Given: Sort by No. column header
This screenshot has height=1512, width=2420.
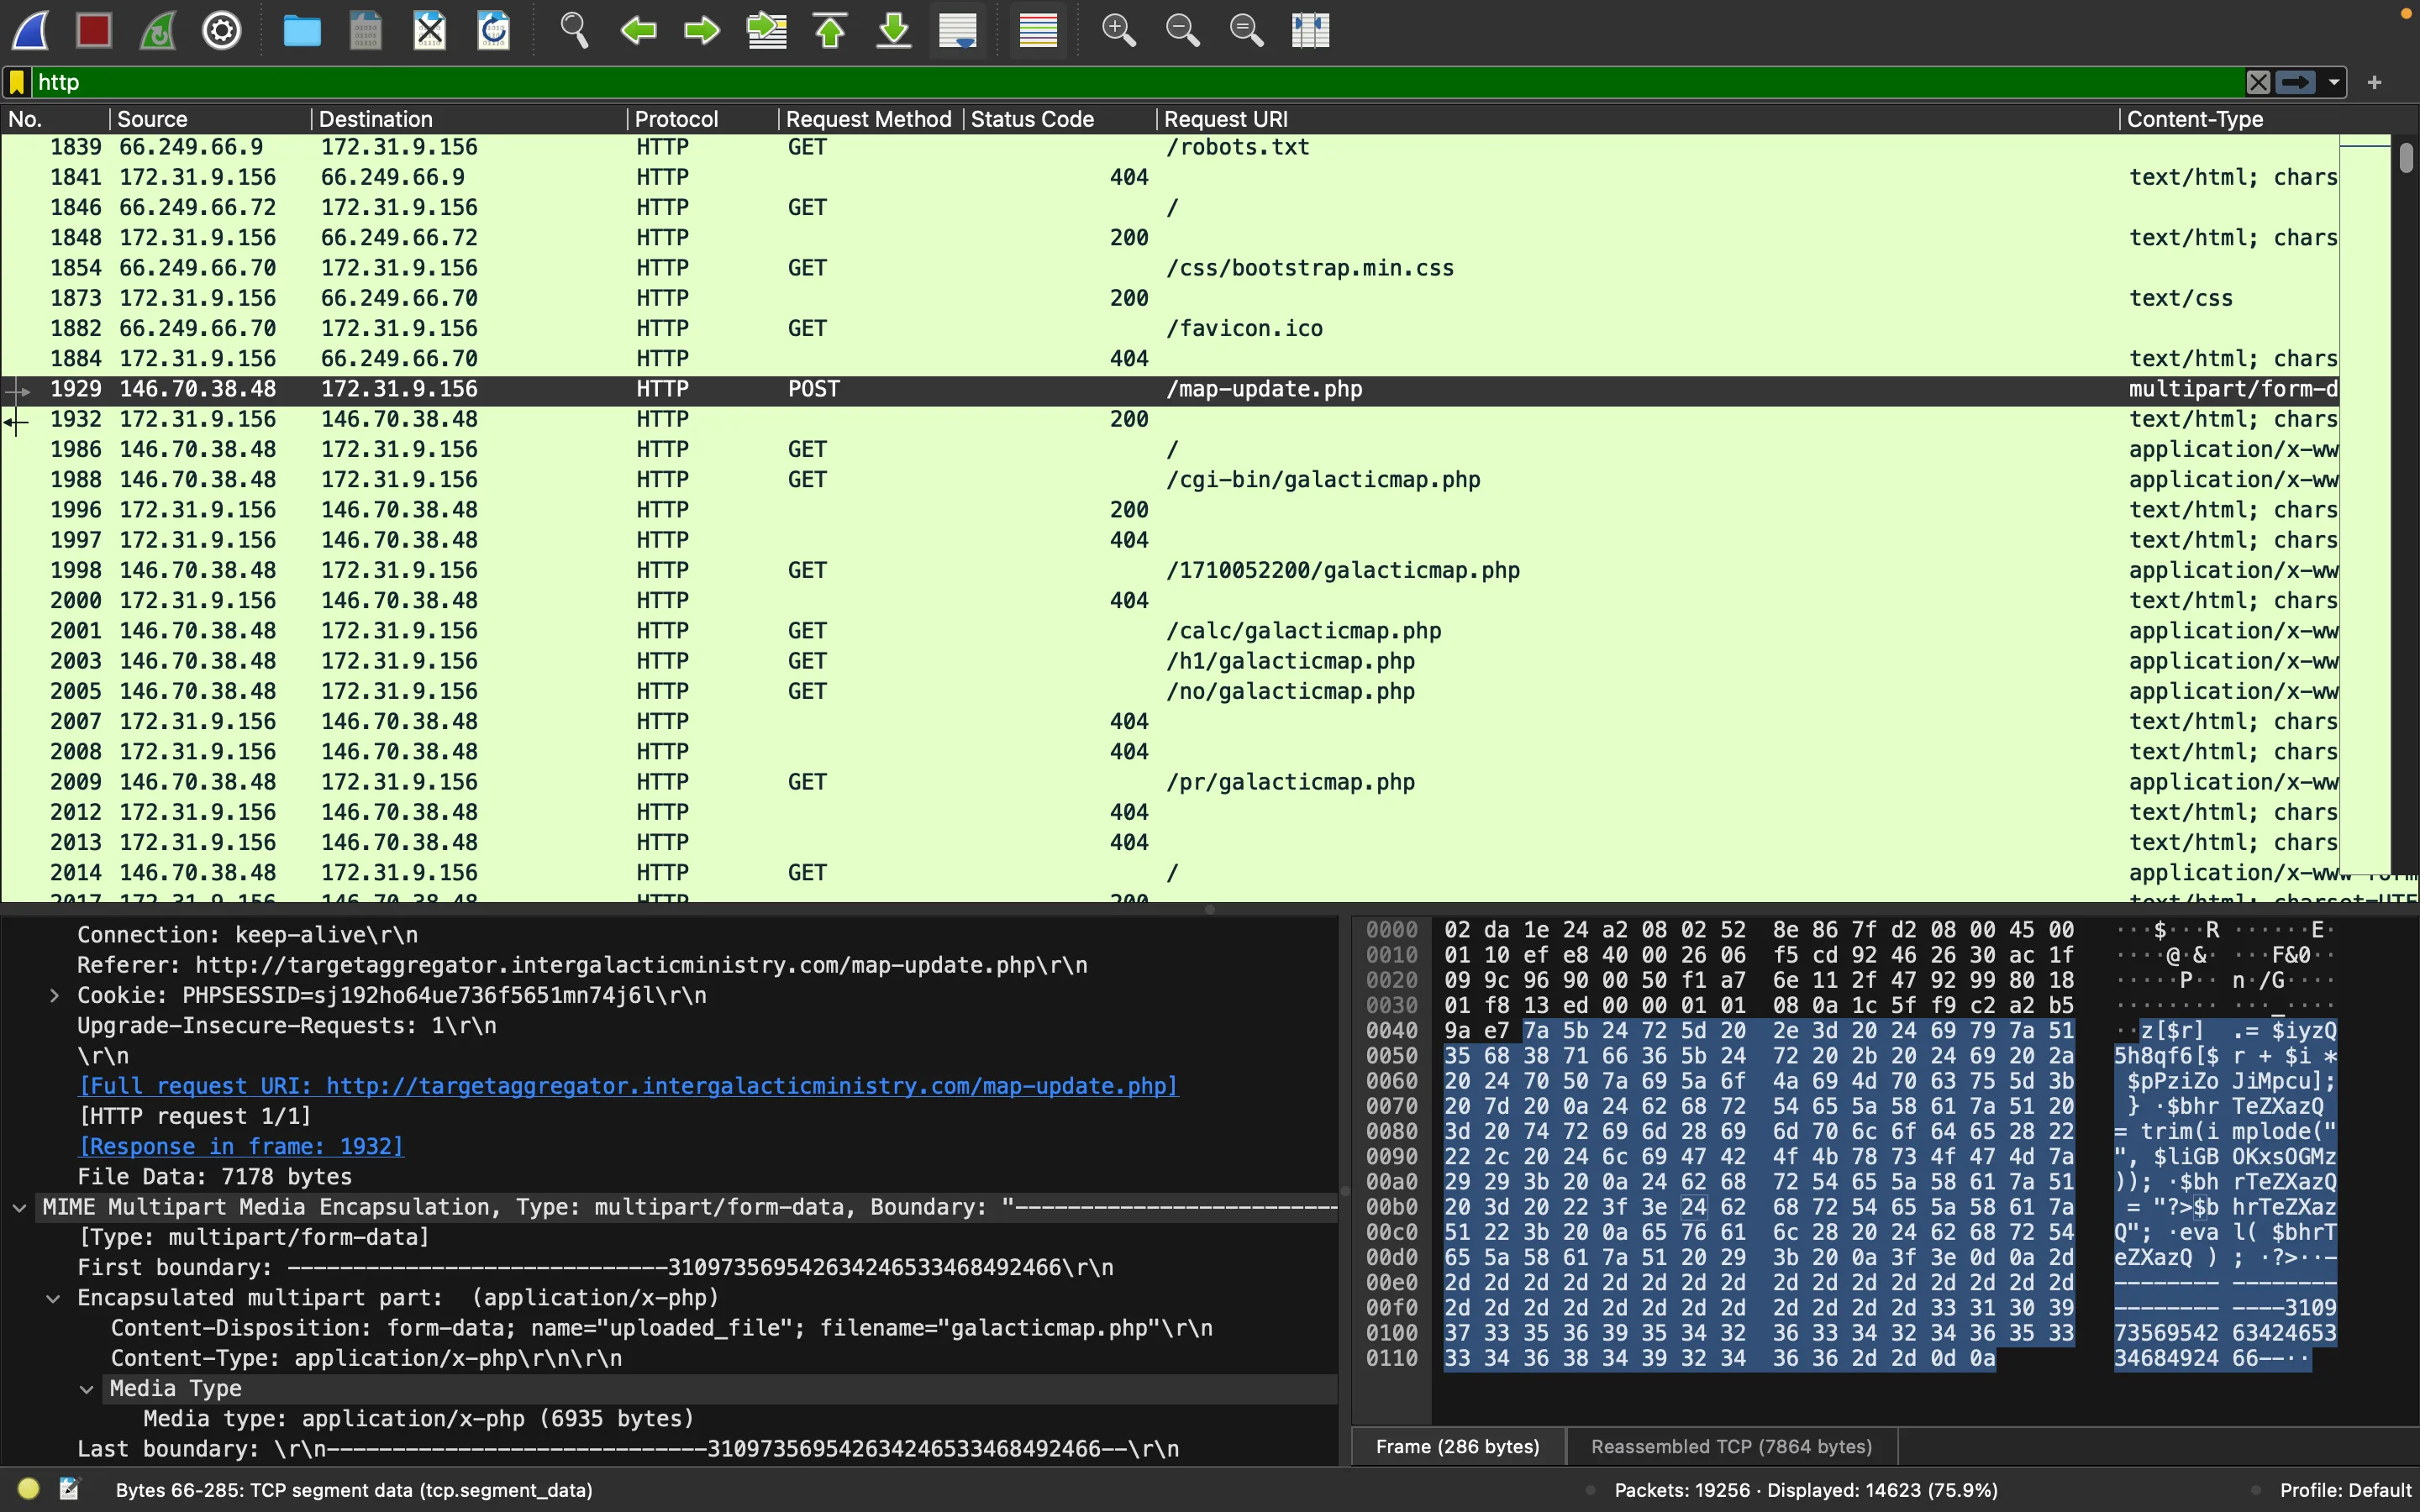Looking at the screenshot, I should [55, 119].
